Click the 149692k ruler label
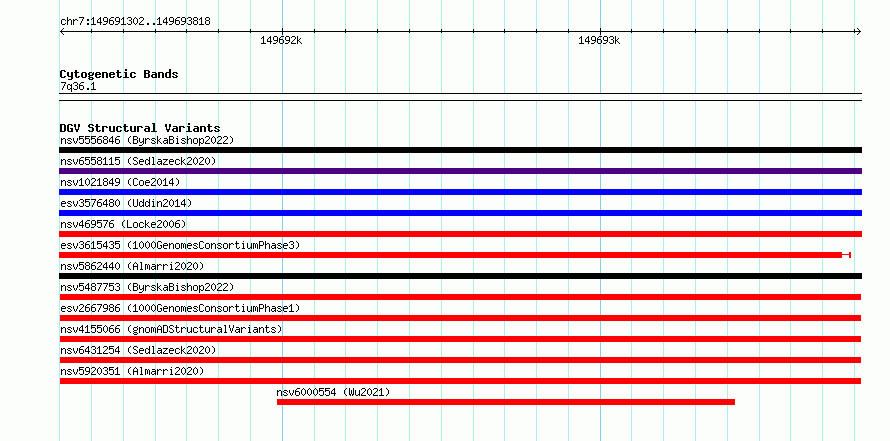The height and width of the screenshot is (441, 890). click(x=281, y=40)
